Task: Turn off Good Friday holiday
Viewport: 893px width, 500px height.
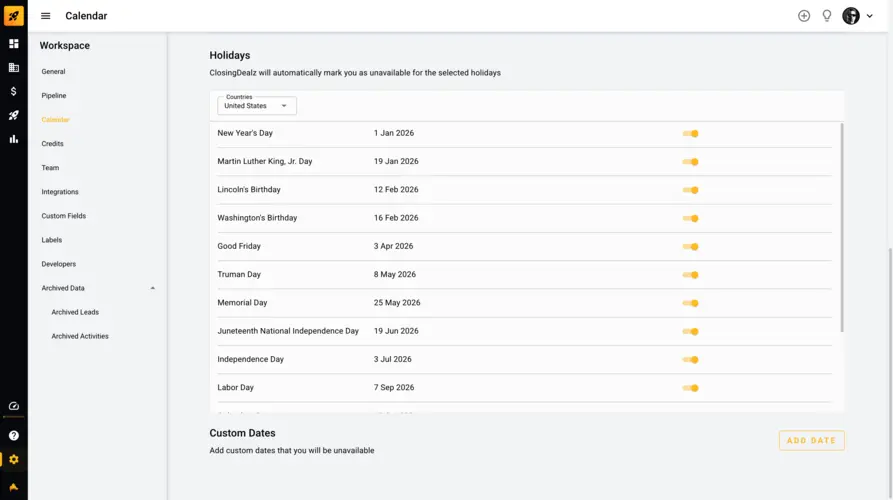Action: tap(690, 247)
